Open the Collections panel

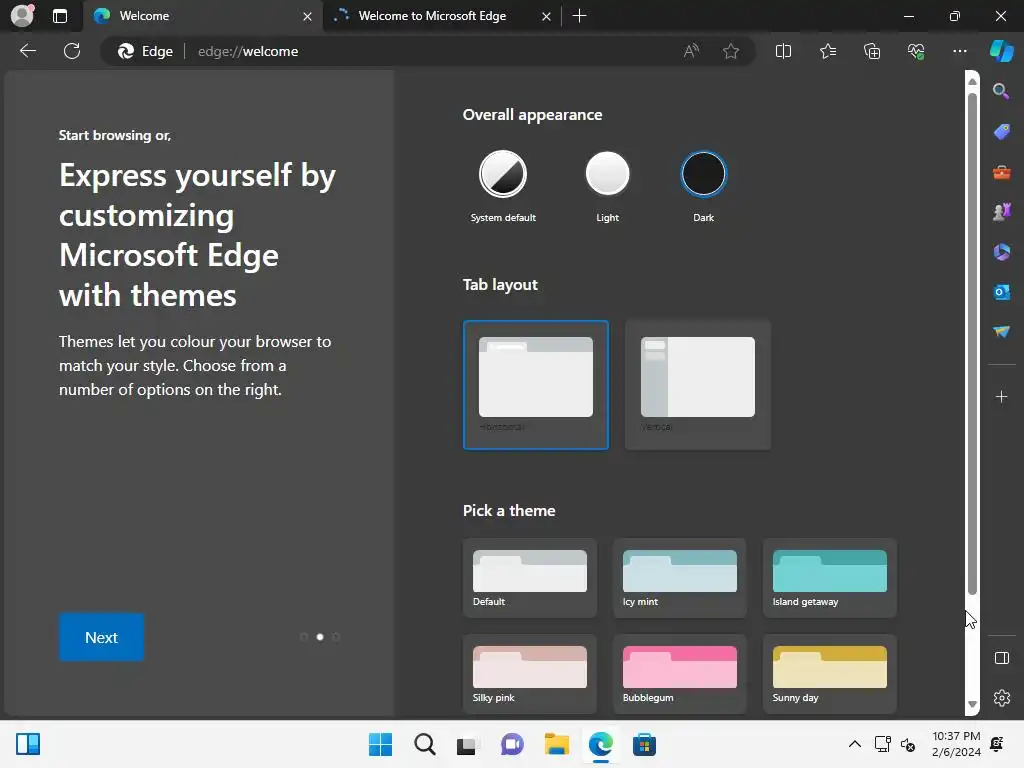[x=872, y=51]
